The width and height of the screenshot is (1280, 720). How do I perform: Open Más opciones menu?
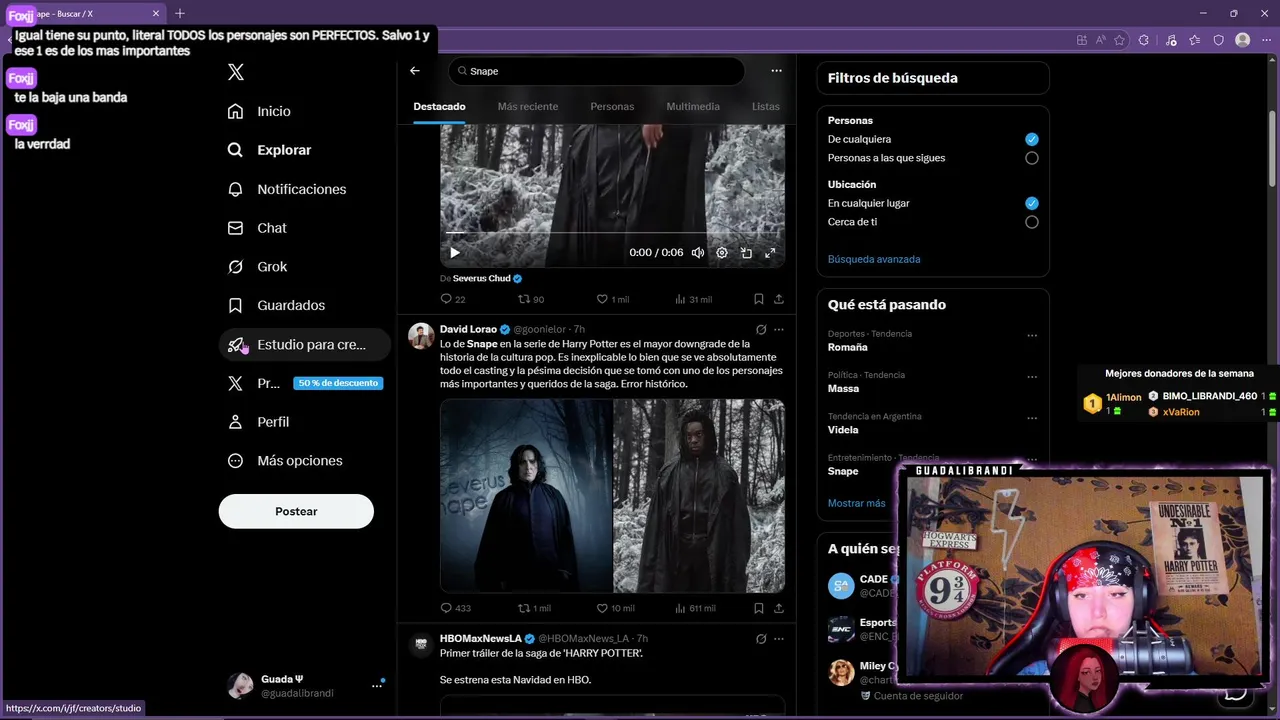pos(286,461)
